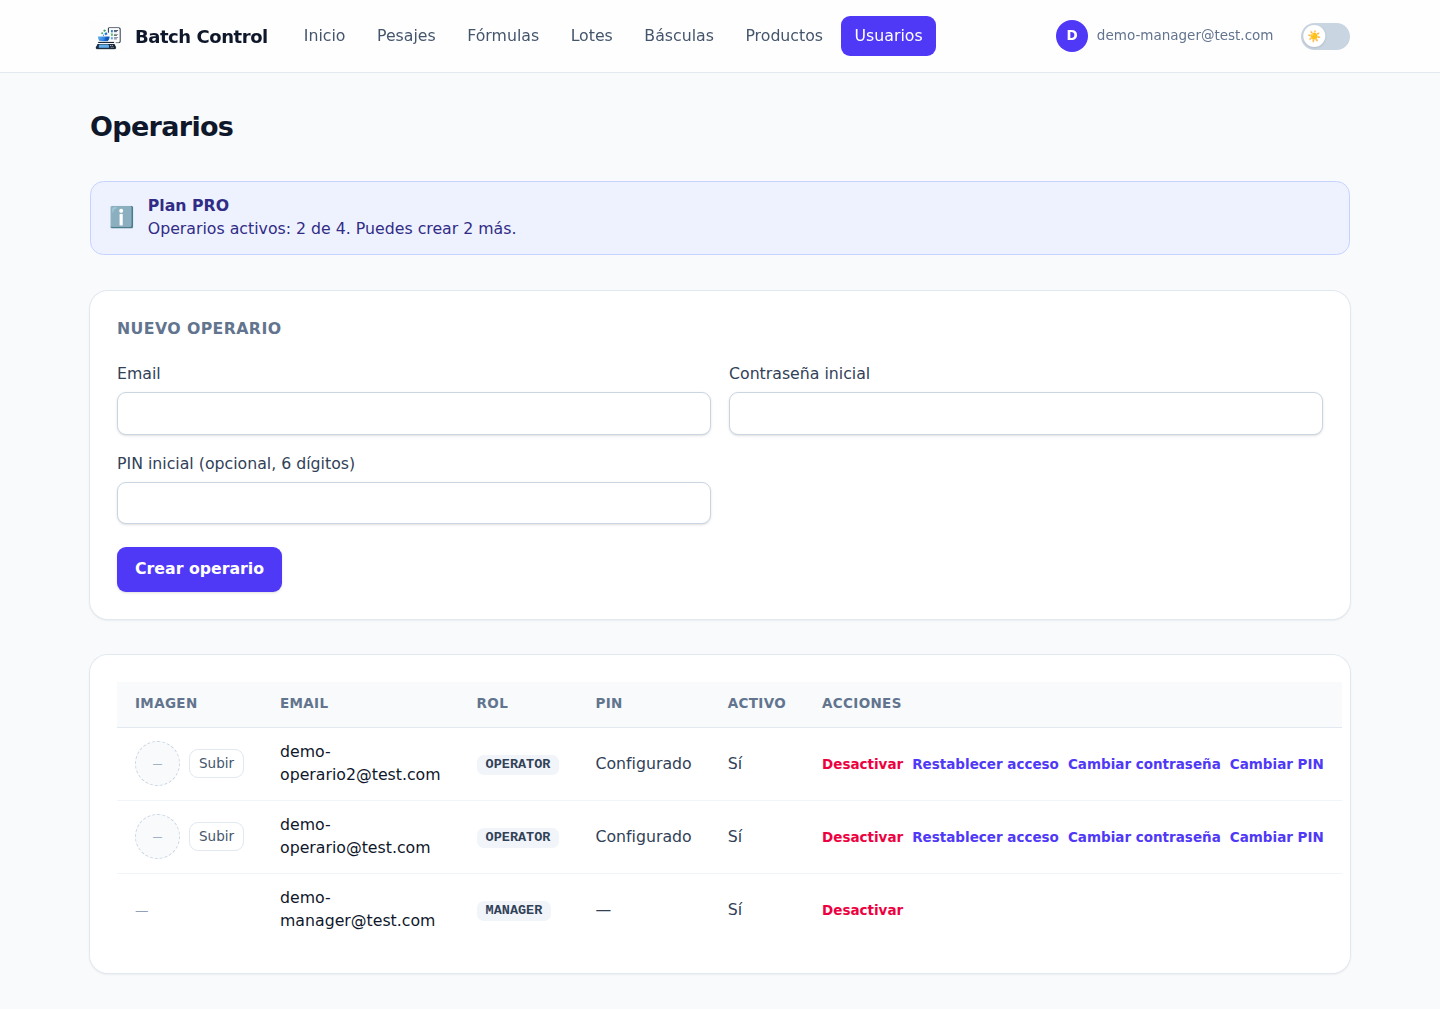Focus the Email input field
Image resolution: width=1440 pixels, height=1009 pixels.
point(414,414)
